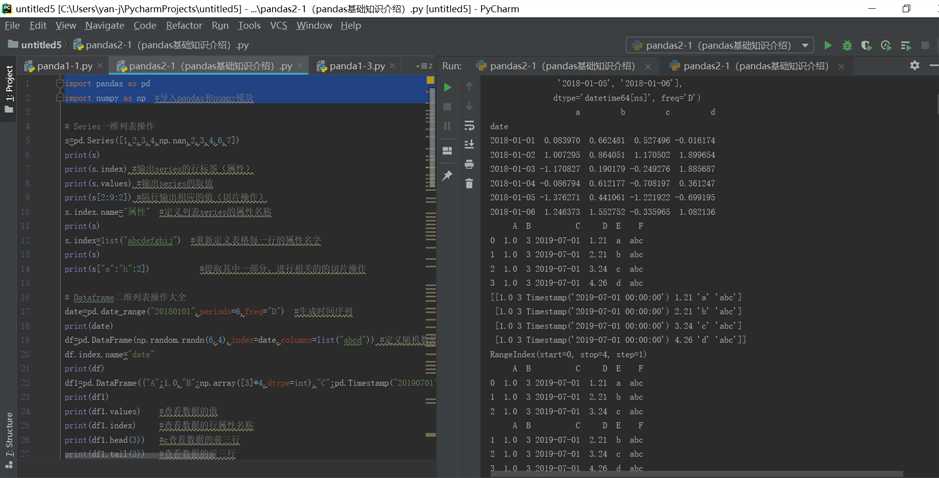Toggle soft-wrap in Run console
939x478 pixels.
click(x=469, y=126)
